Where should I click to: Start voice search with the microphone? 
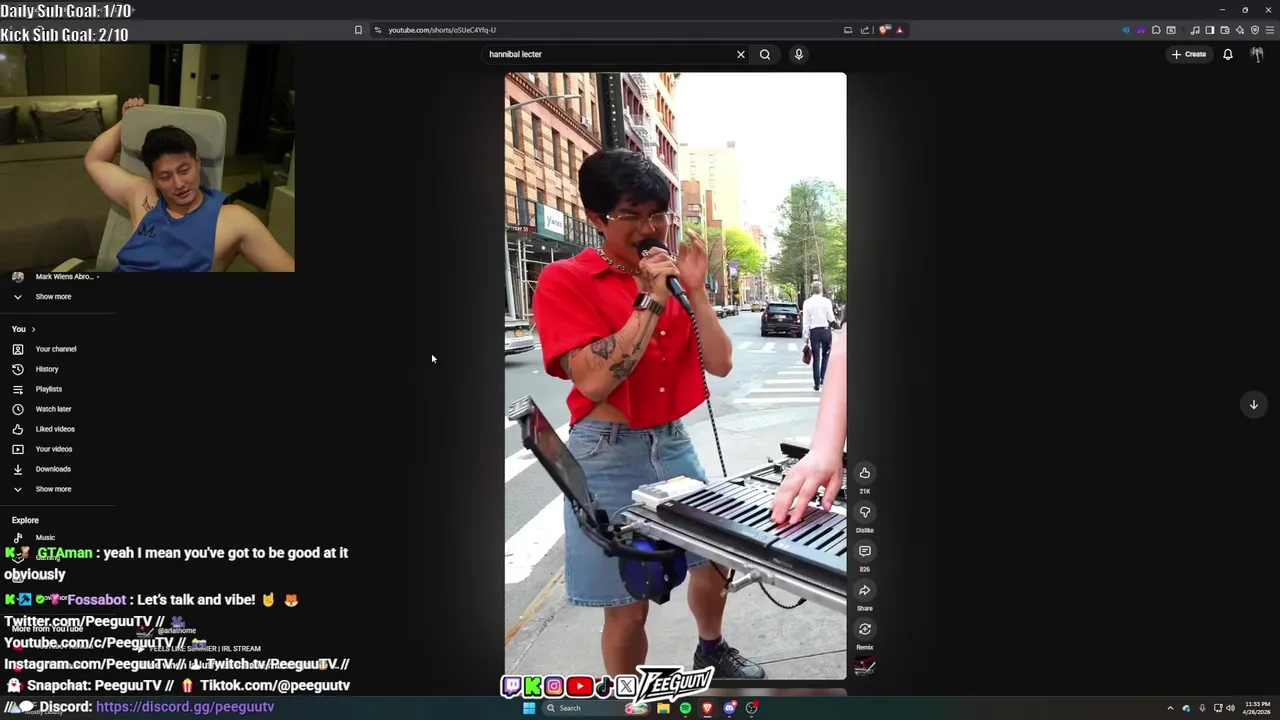point(799,54)
